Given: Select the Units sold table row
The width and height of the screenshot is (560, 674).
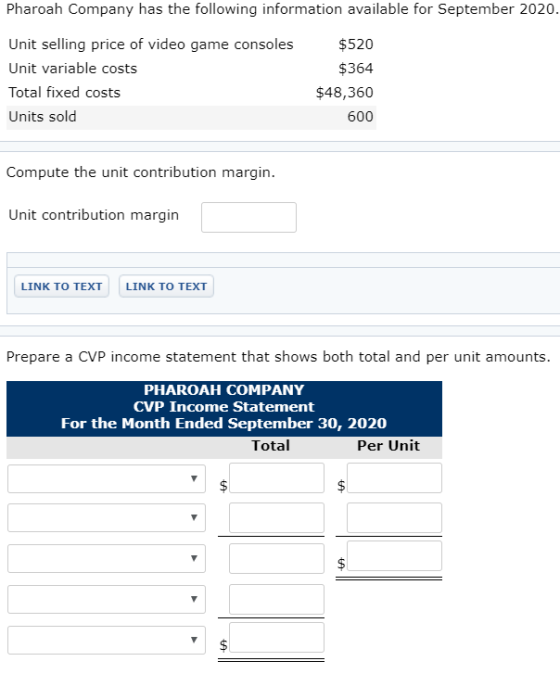Looking at the screenshot, I should pos(191,117).
